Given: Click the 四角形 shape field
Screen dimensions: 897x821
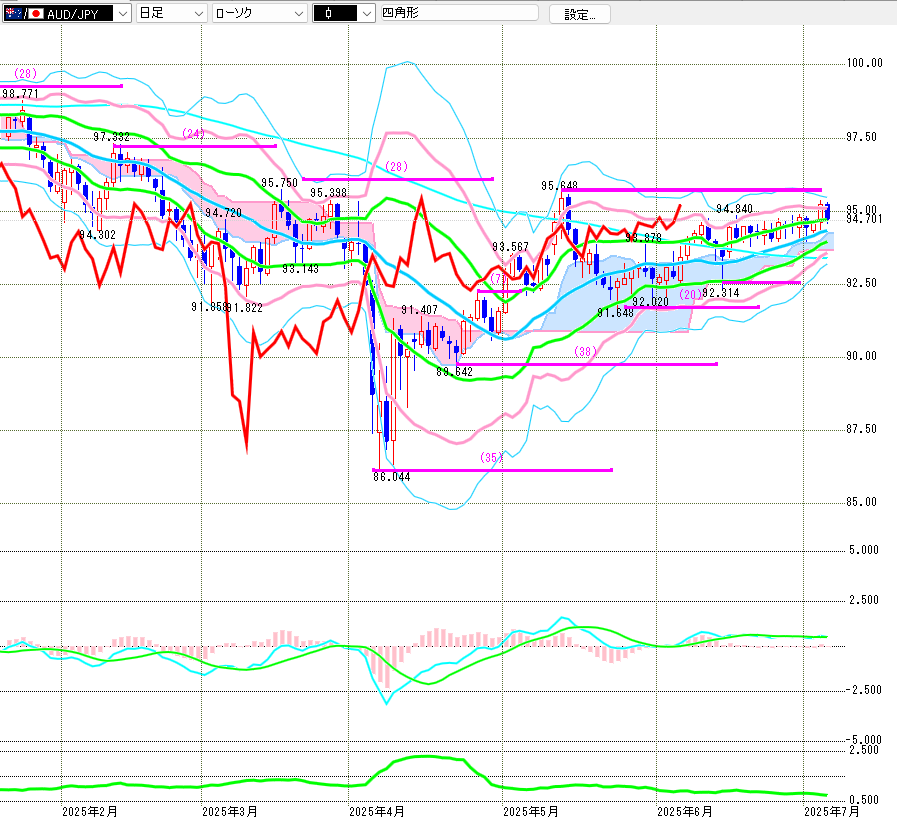Looking at the screenshot, I should tap(459, 13).
